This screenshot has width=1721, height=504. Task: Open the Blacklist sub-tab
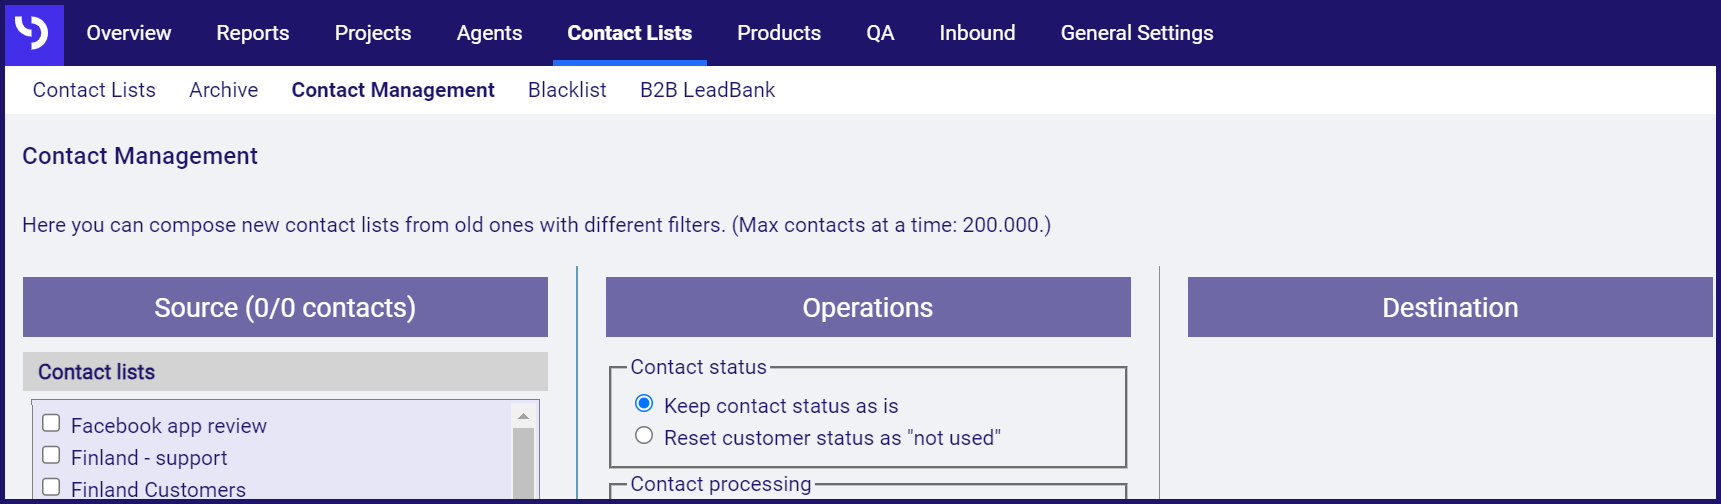click(x=567, y=90)
